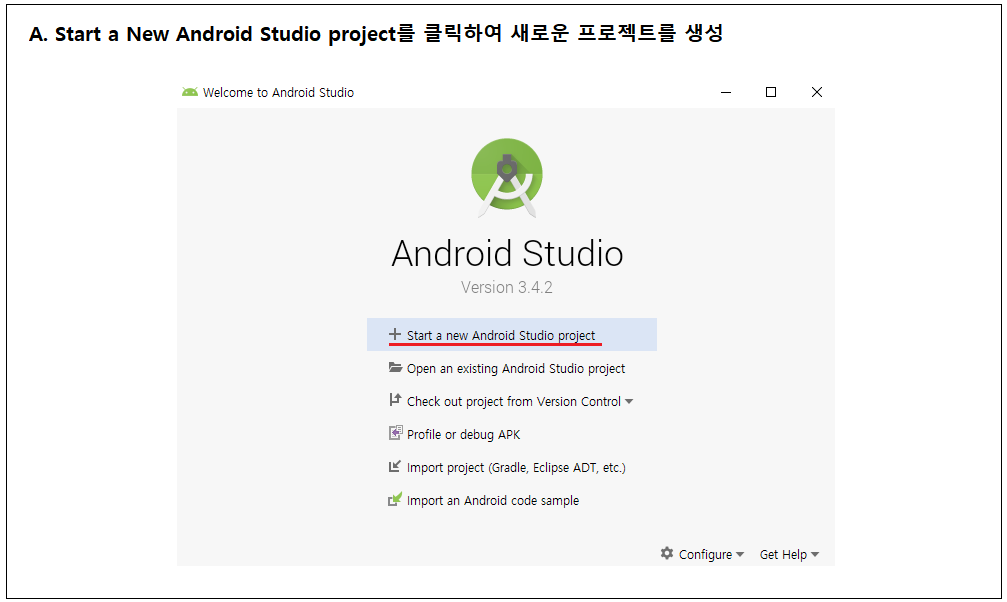Screen dimensions: 1007x602
Task: Click the Android head icon in title bar
Action: coord(189,92)
